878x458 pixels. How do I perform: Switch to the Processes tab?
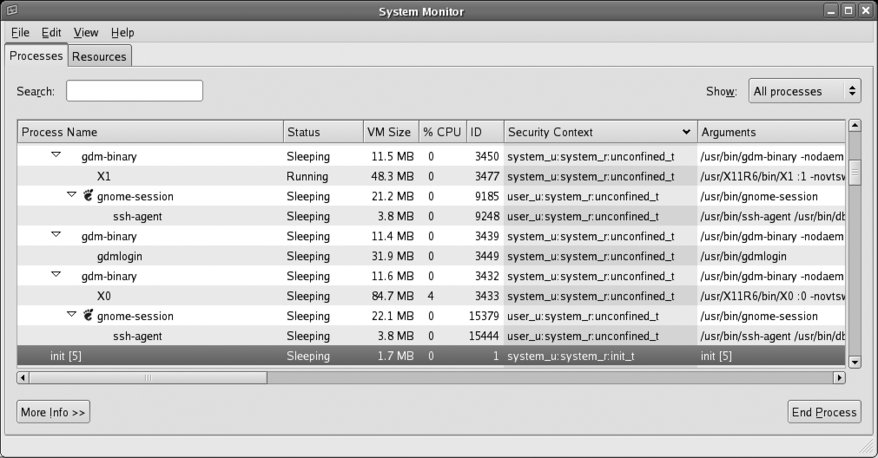click(36, 55)
